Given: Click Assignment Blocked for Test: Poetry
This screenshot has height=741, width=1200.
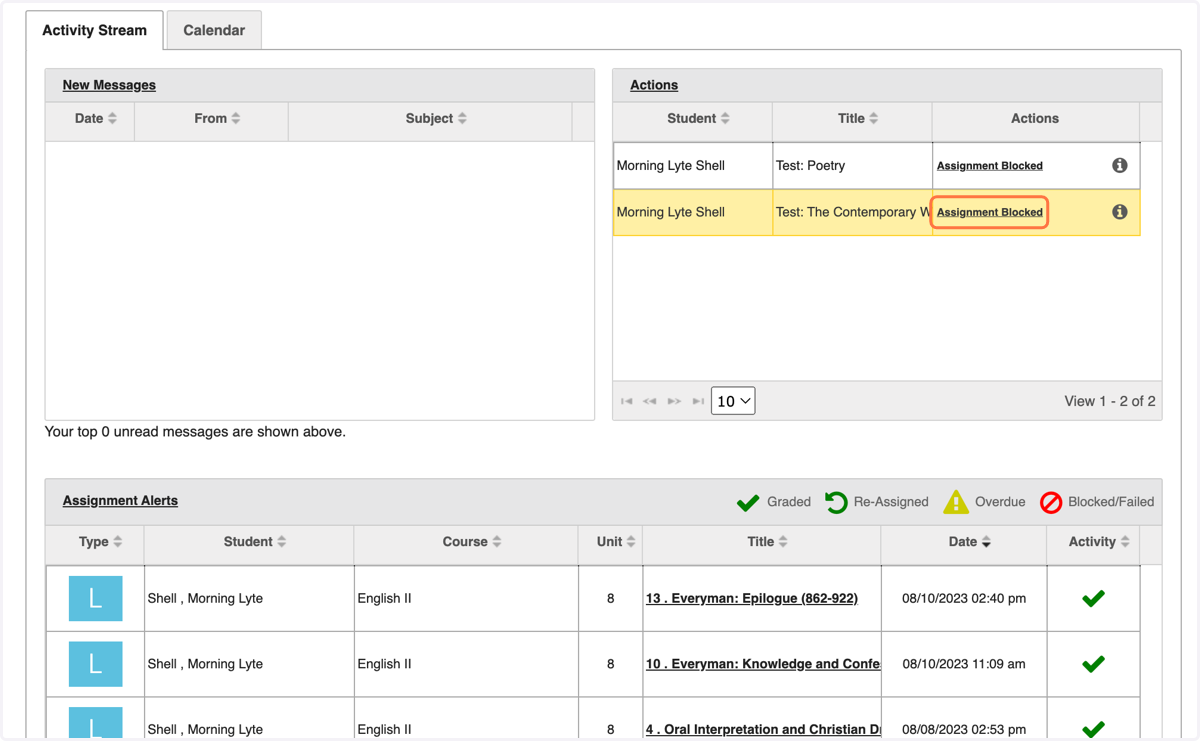Looking at the screenshot, I should coord(990,166).
